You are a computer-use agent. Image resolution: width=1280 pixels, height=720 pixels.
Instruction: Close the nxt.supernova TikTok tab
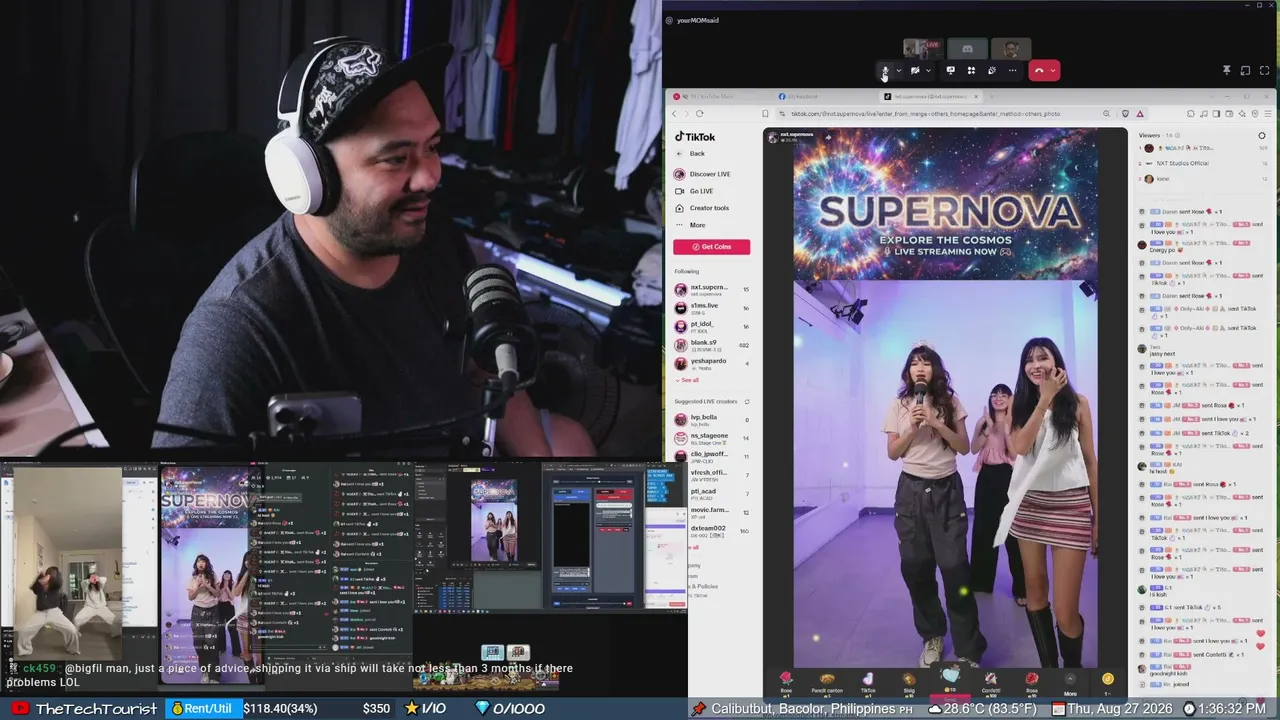coord(976,96)
